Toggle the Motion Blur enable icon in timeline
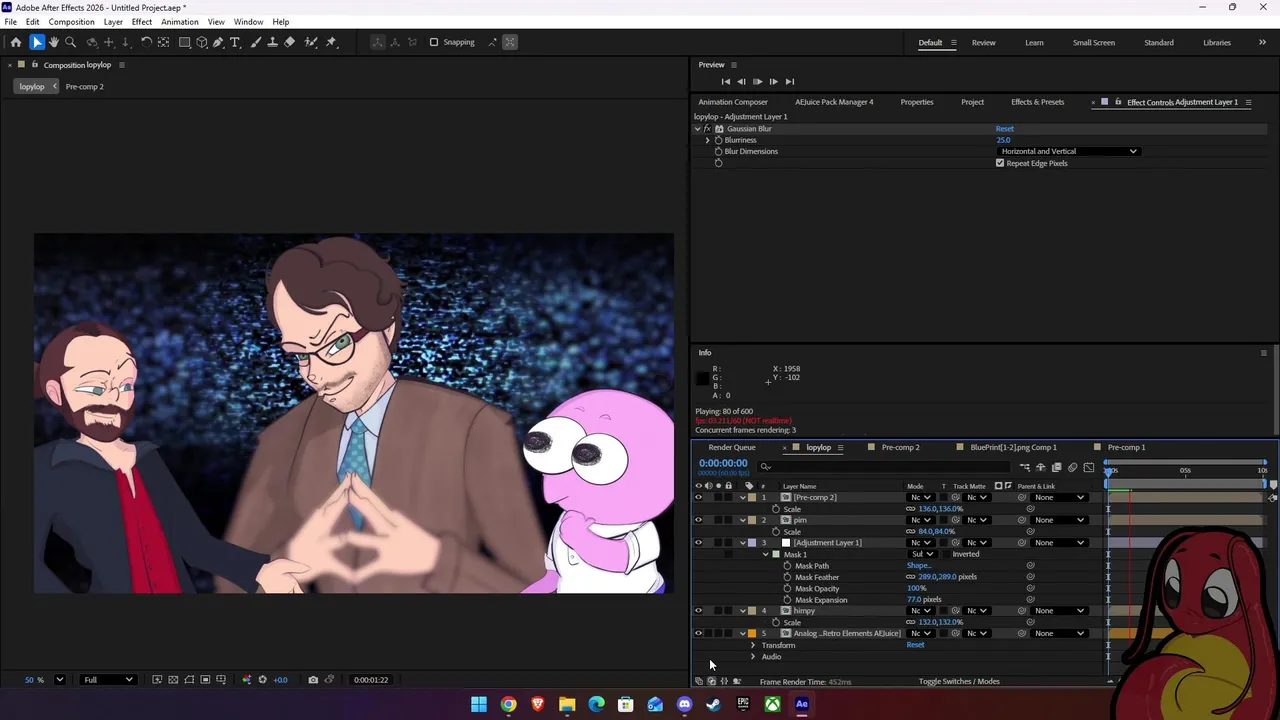 [1073, 467]
